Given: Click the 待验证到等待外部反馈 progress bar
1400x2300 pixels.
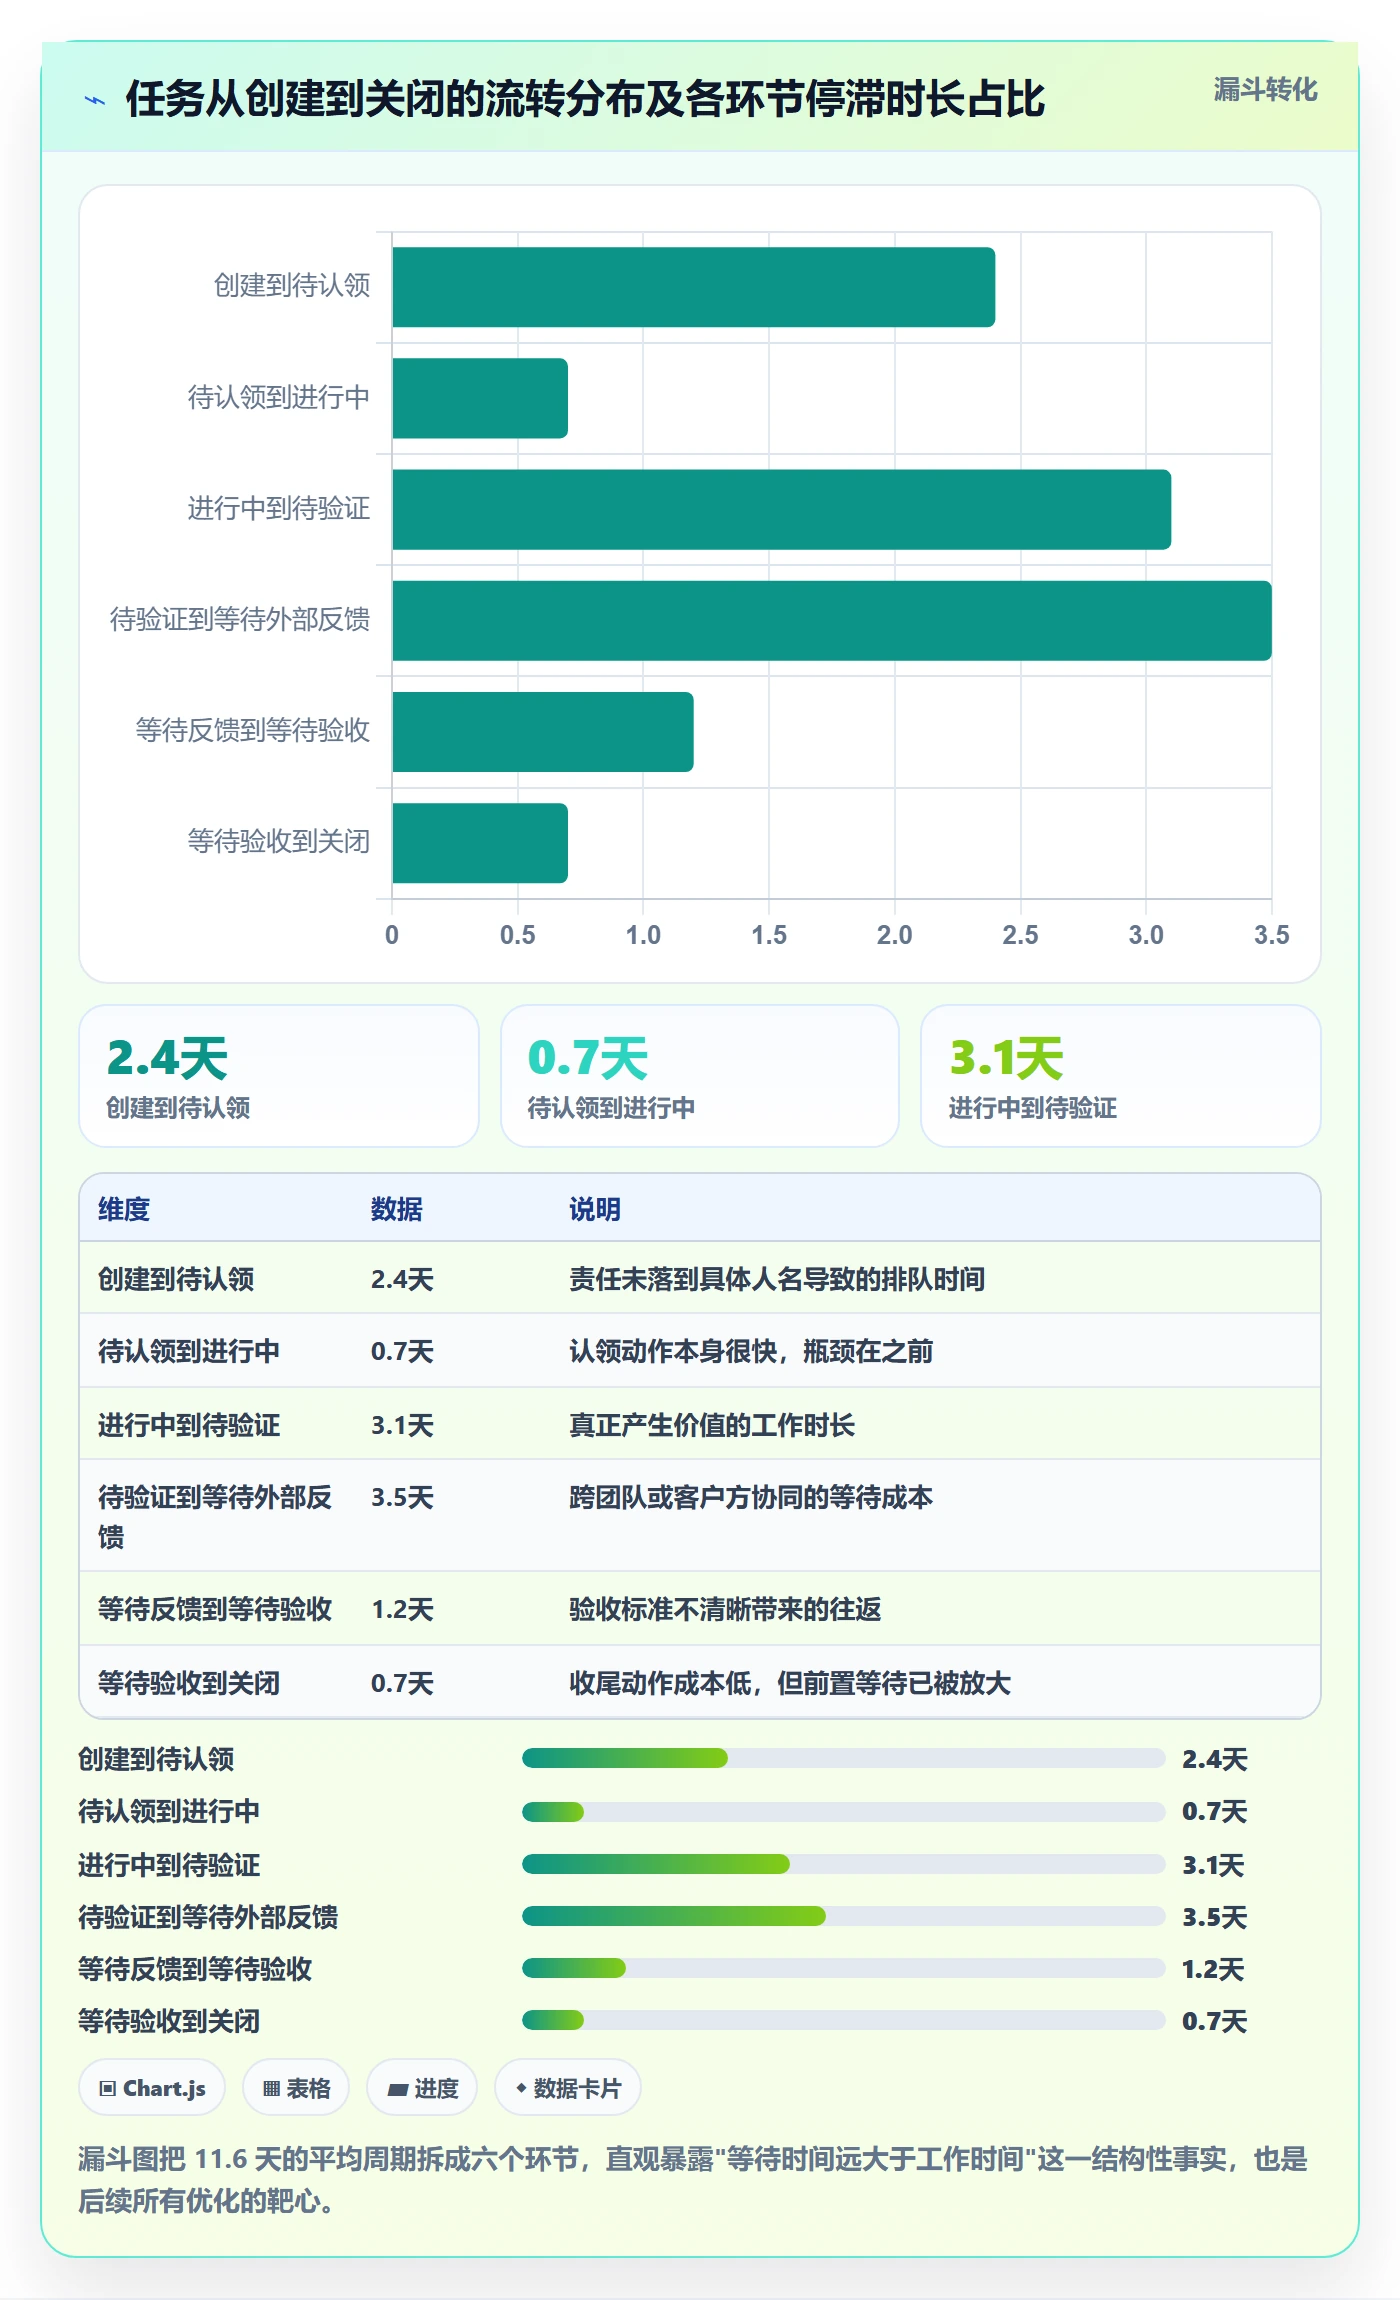Looking at the screenshot, I should pyautogui.click(x=843, y=1916).
